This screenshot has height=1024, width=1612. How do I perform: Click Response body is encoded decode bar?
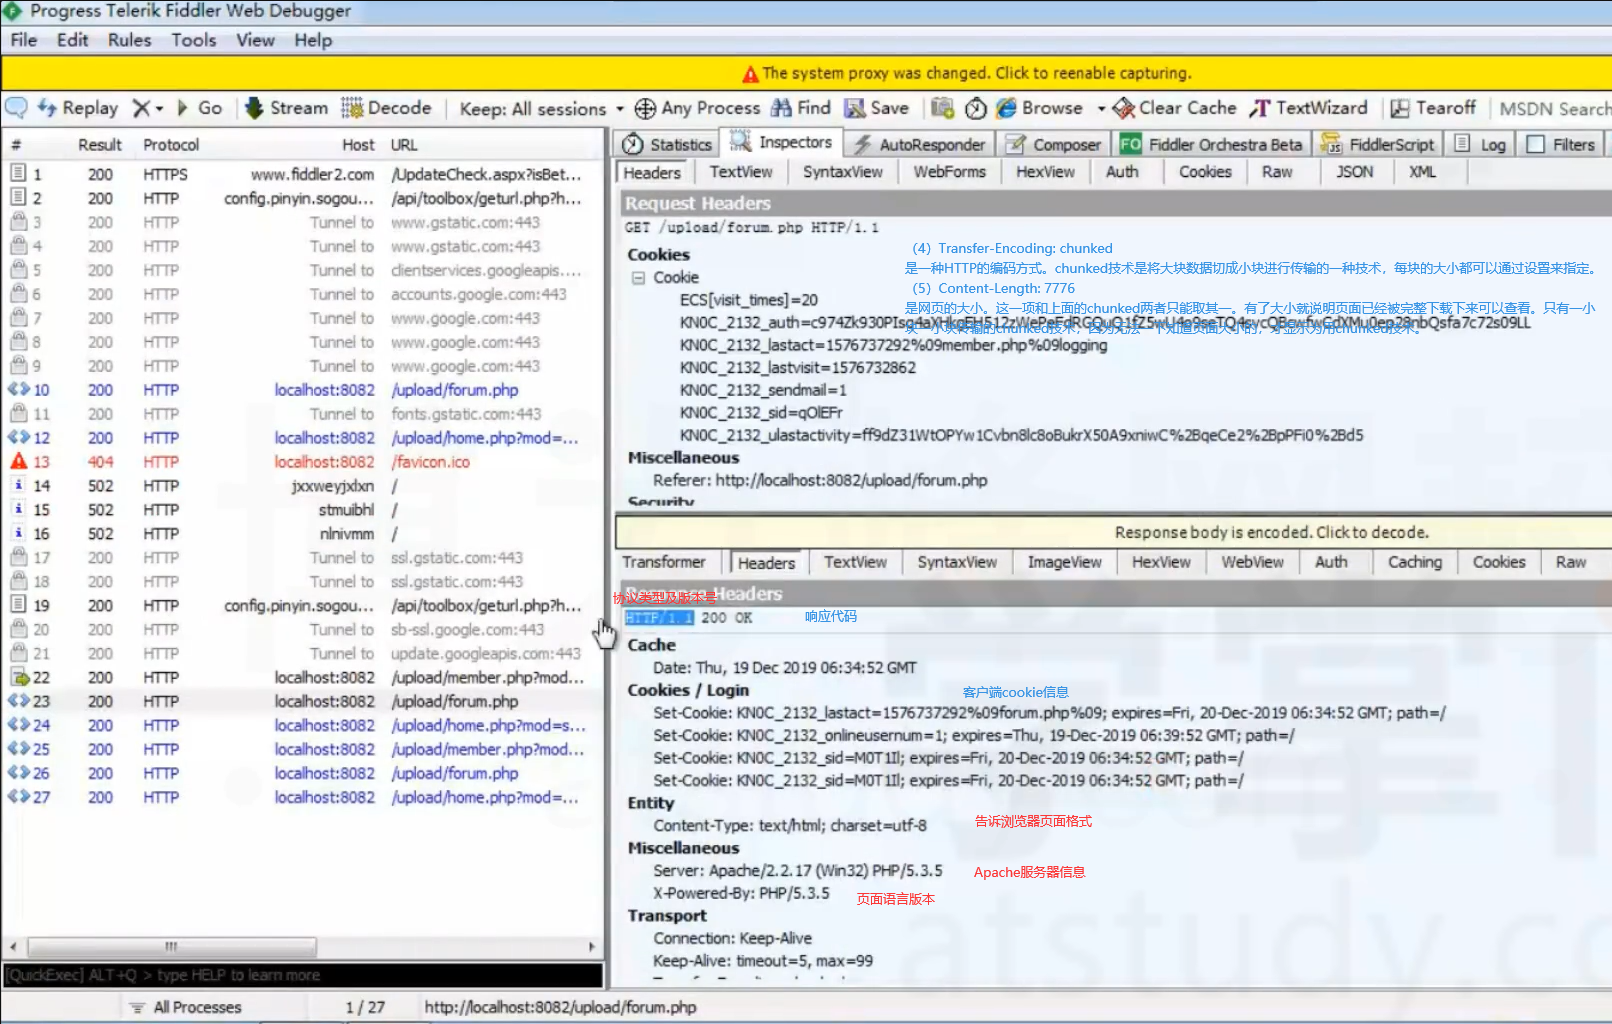(x=1113, y=532)
